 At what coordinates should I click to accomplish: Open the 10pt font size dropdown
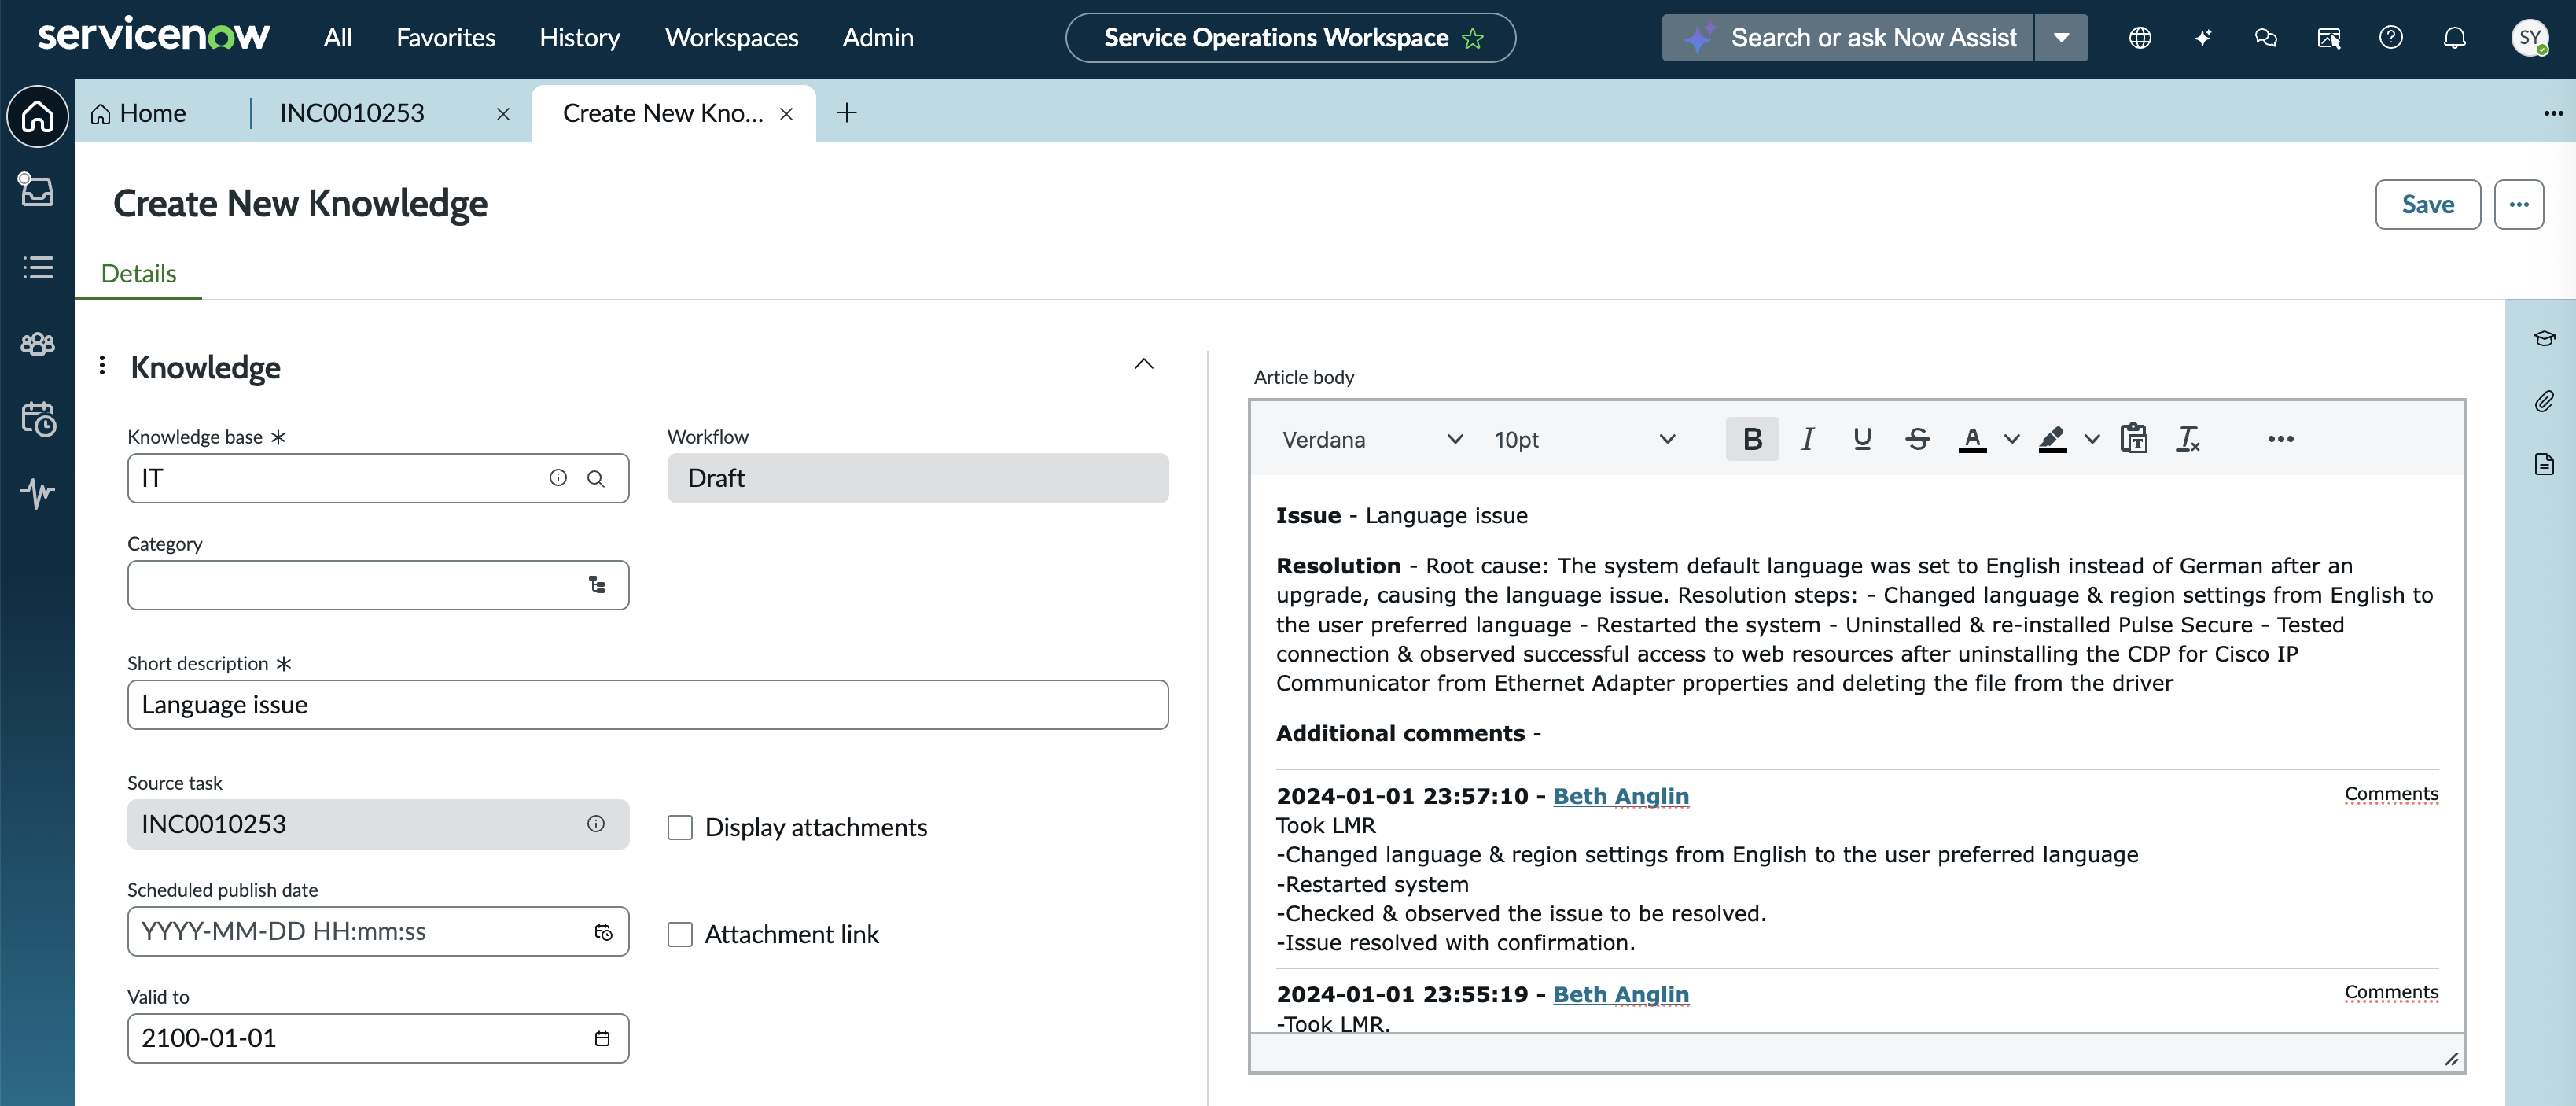click(1584, 440)
